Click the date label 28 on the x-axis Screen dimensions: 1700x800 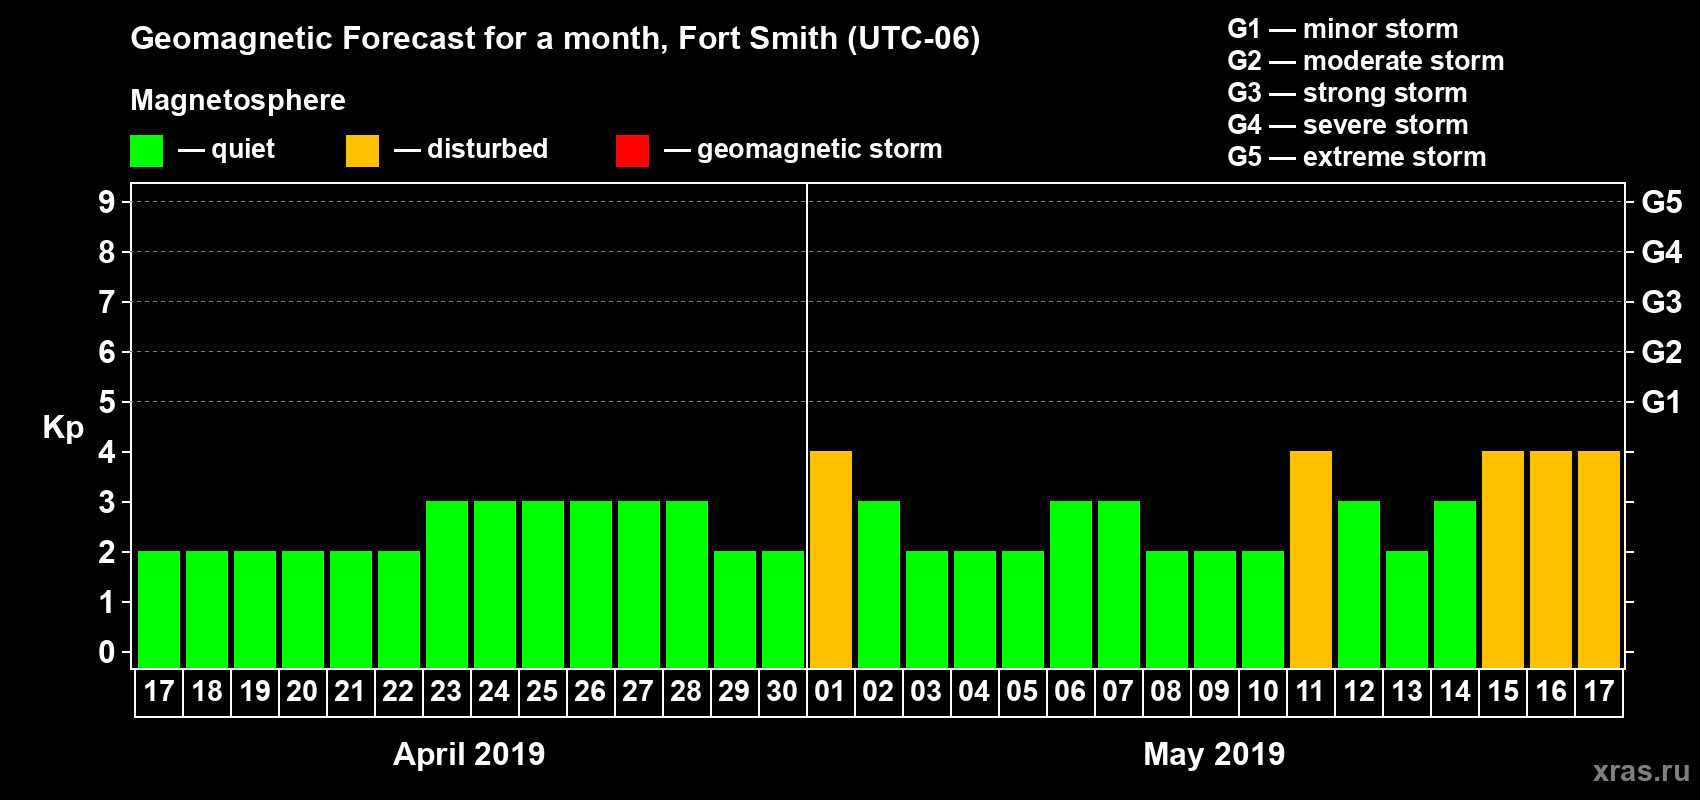coord(686,692)
